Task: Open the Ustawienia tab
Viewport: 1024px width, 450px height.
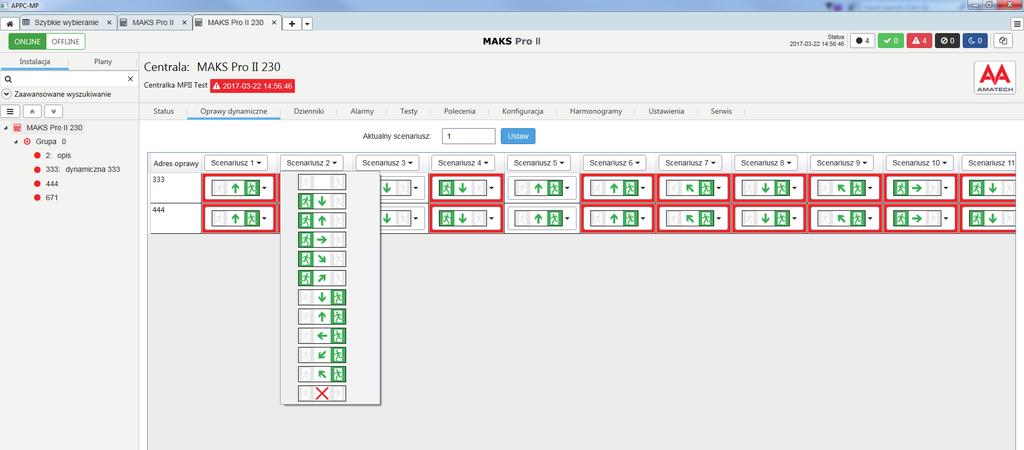Action: click(666, 111)
